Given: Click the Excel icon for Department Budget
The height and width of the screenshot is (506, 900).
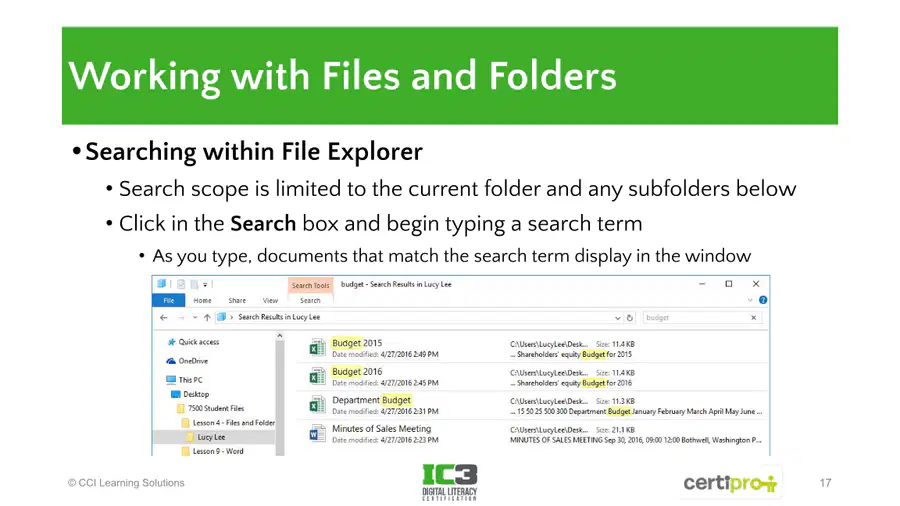Looking at the screenshot, I should click(x=317, y=405).
